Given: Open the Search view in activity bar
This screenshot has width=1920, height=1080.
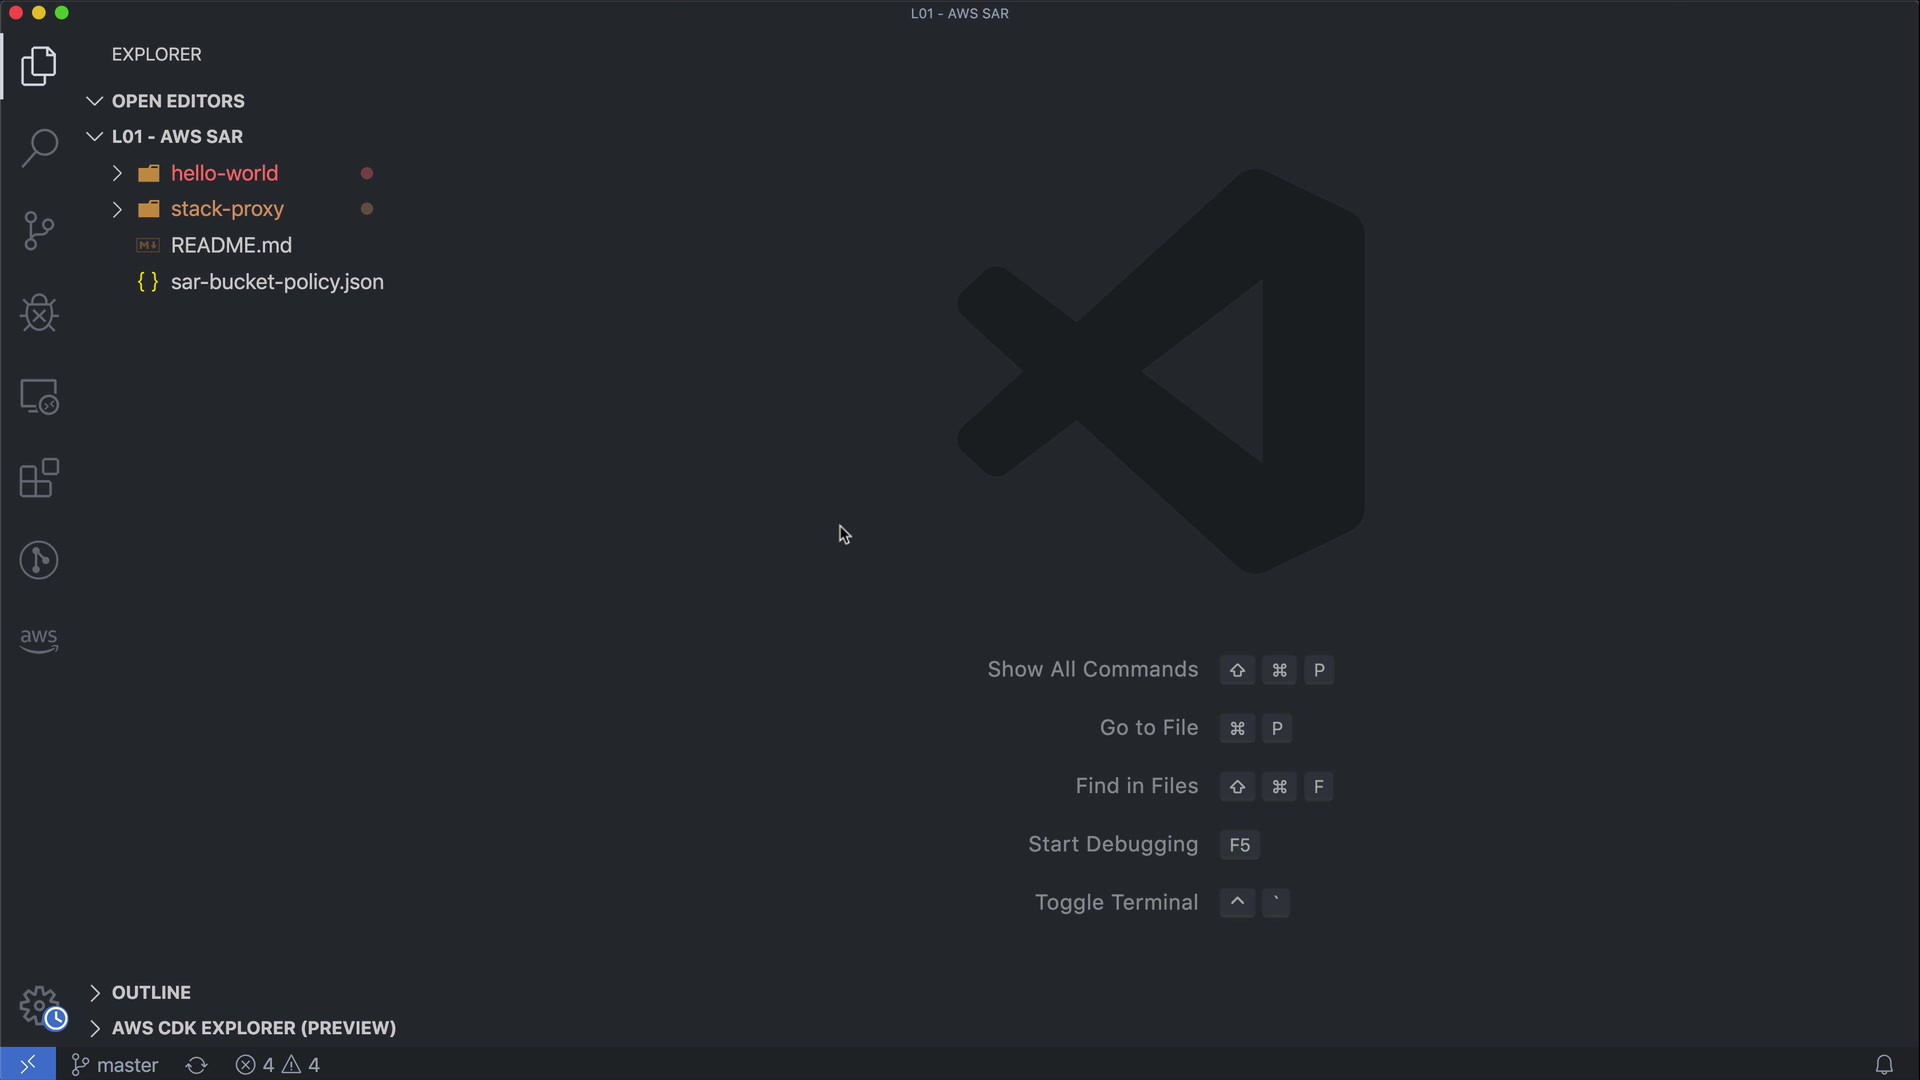Looking at the screenshot, I should click(x=39, y=148).
